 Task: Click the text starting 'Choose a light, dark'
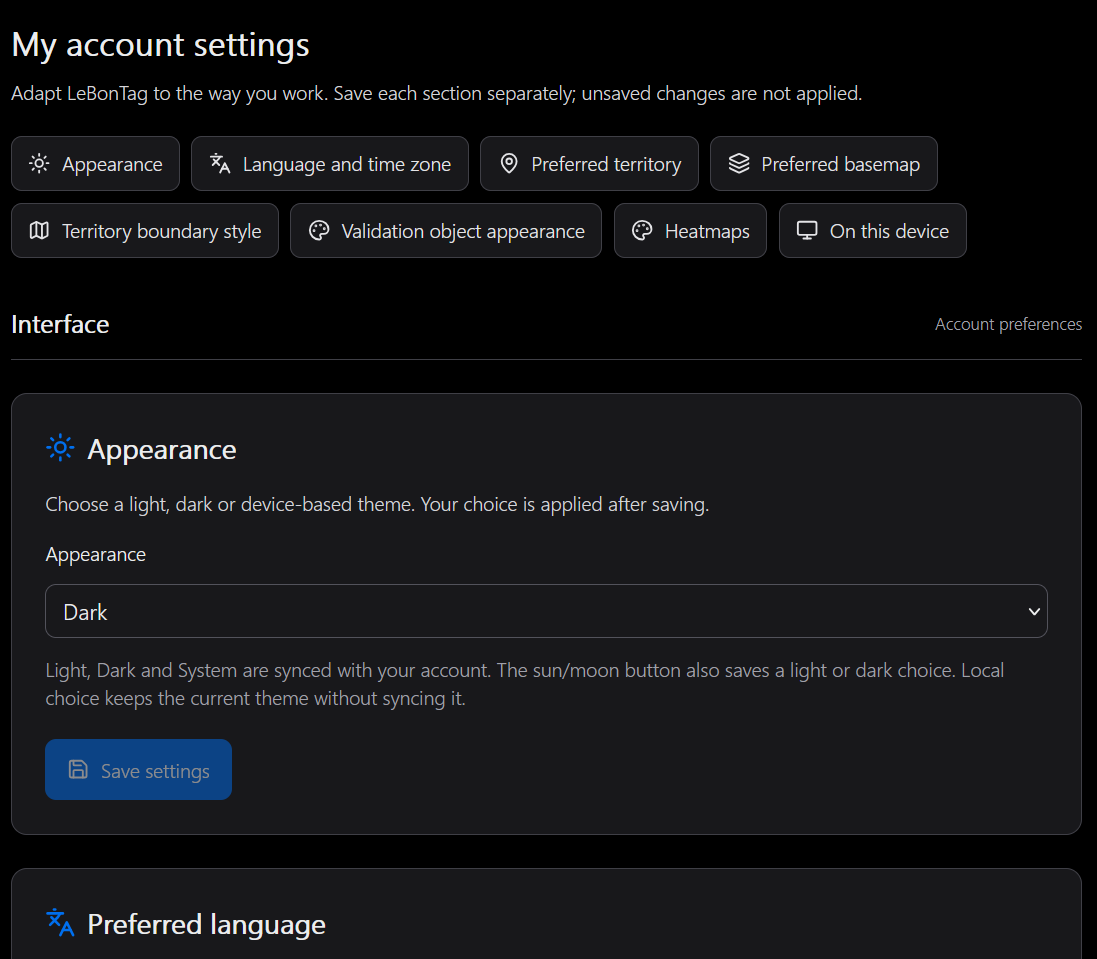point(377,504)
